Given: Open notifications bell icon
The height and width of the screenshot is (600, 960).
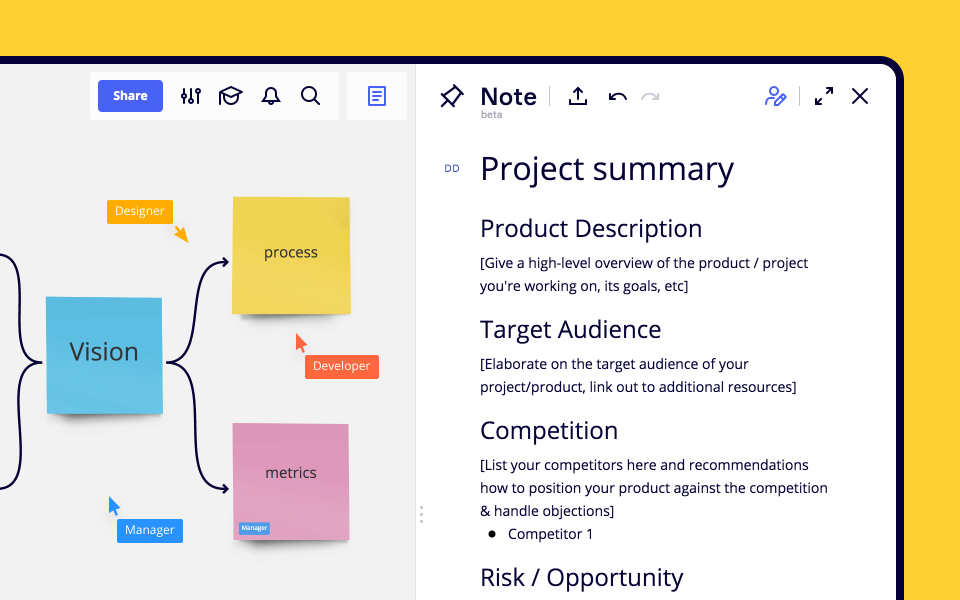Looking at the screenshot, I should [x=271, y=96].
